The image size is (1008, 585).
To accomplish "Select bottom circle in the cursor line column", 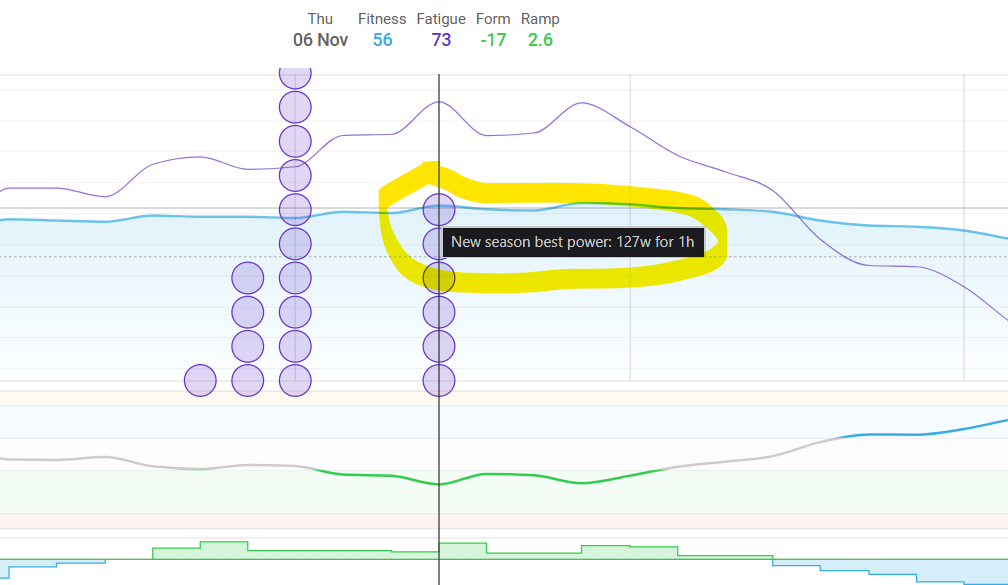I will (x=438, y=381).
